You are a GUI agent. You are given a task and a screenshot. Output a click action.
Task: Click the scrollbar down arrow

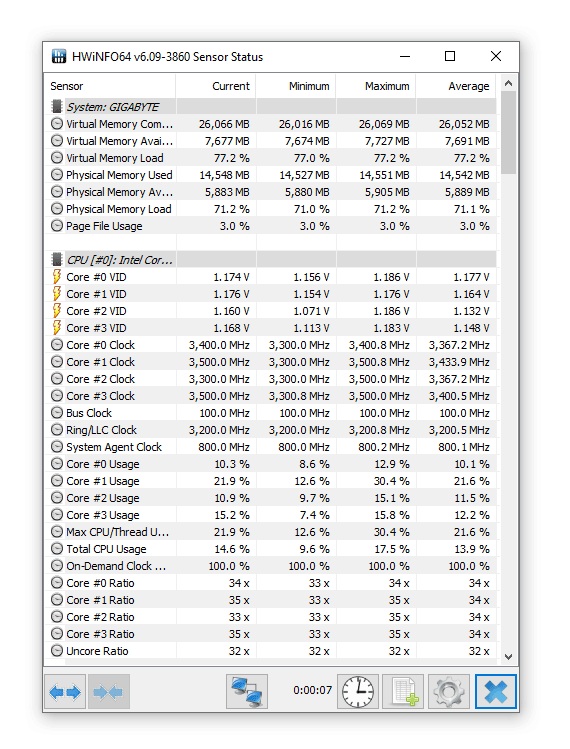point(508,656)
